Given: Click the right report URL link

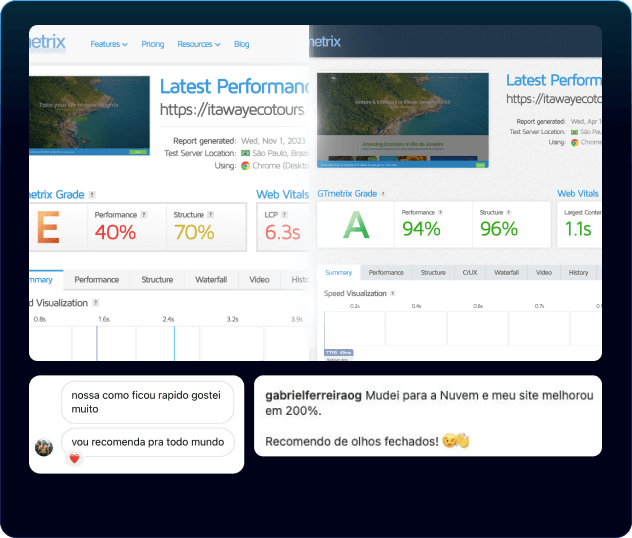Looking at the screenshot, I should click(554, 98).
